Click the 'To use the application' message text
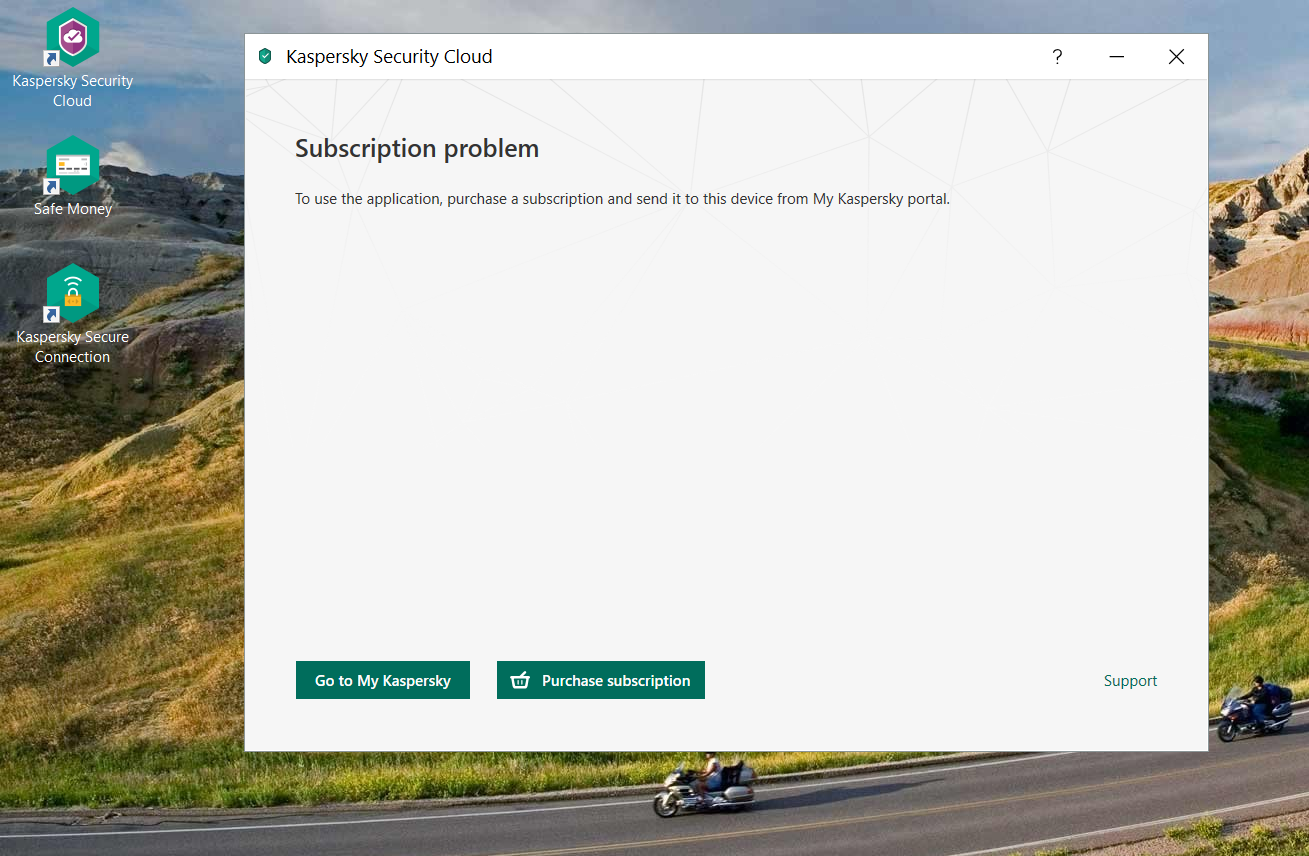The height and width of the screenshot is (856, 1309). pyautogui.click(x=622, y=199)
